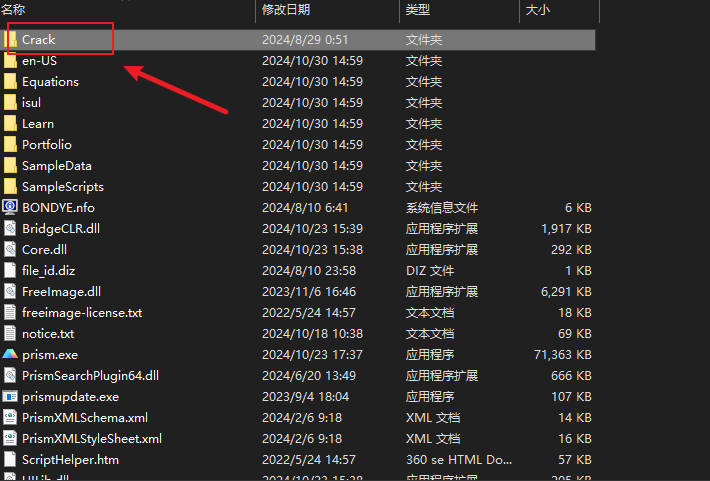Click the Equations folder icon
Screen dimensions: 710x481
[x=10, y=82]
